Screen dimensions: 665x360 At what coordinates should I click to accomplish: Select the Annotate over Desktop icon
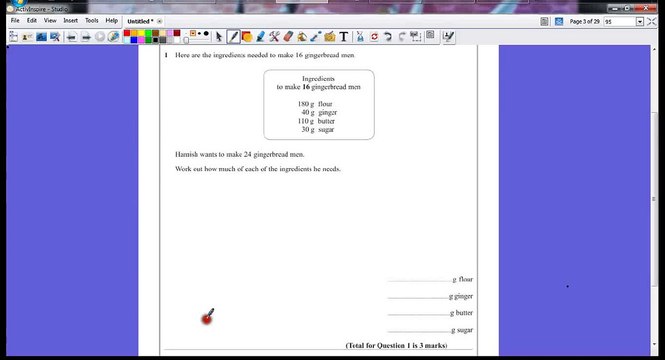coord(41,37)
